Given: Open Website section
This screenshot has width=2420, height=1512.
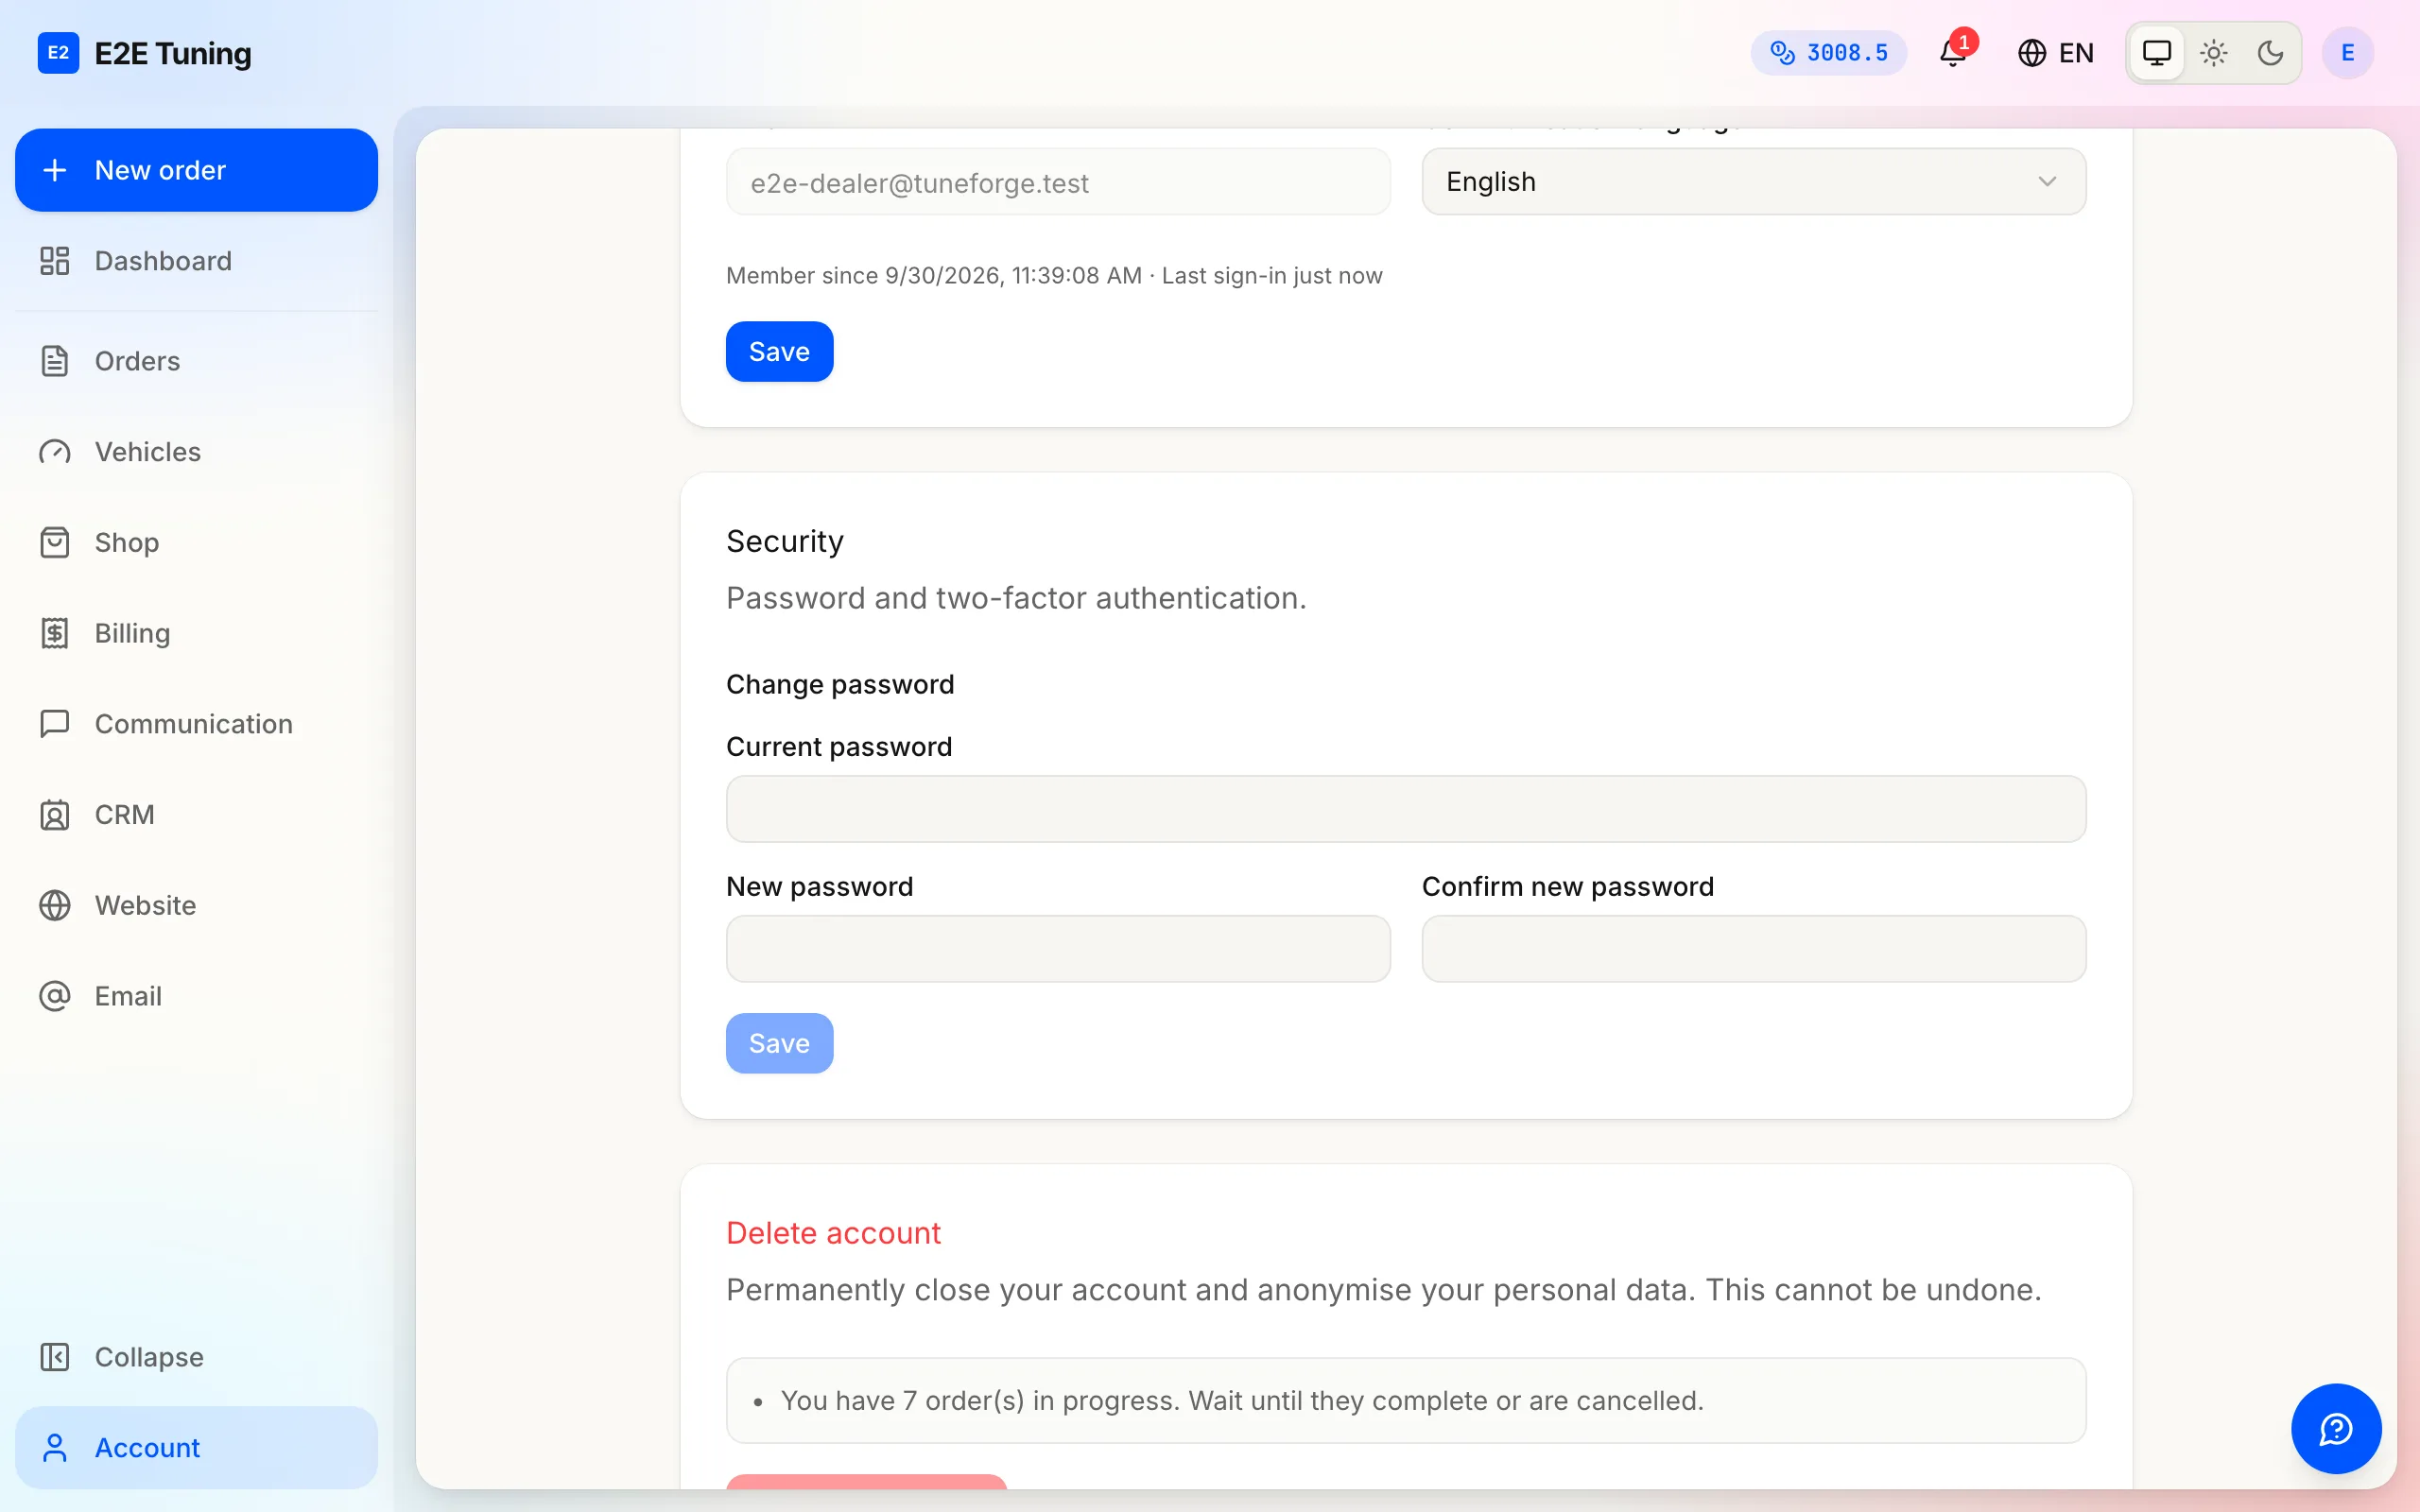Looking at the screenshot, I should (196, 906).
